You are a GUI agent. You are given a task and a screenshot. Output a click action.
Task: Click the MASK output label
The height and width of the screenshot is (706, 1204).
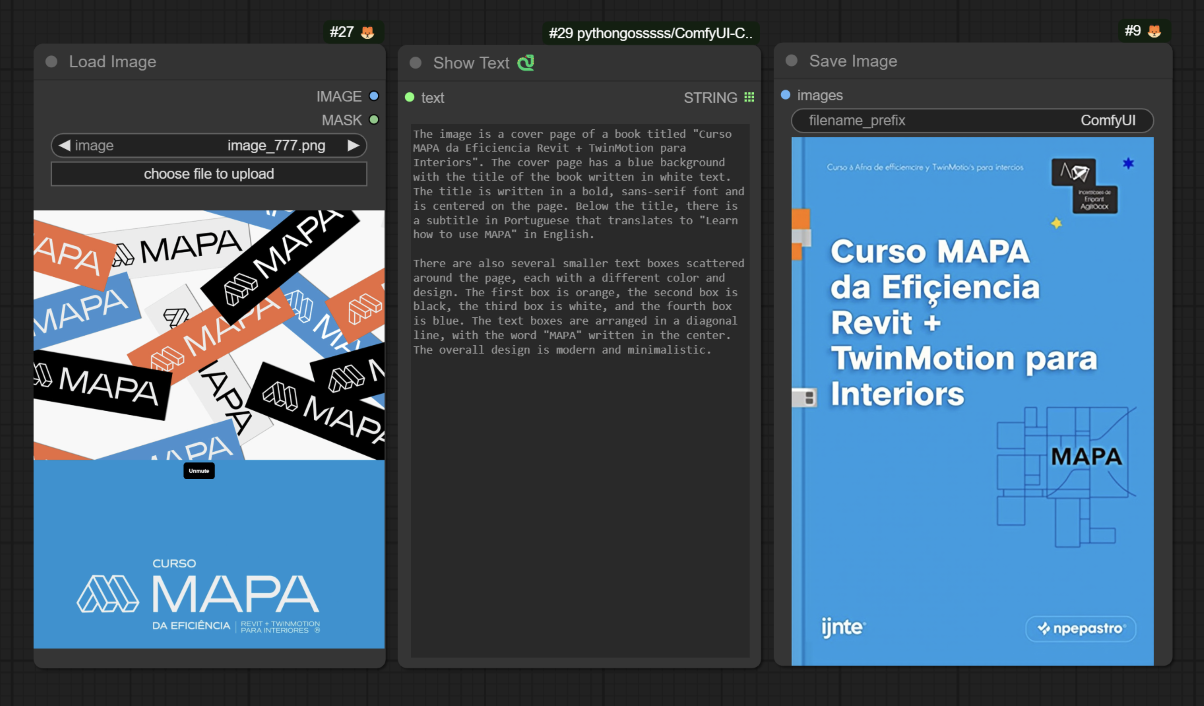(x=342, y=120)
